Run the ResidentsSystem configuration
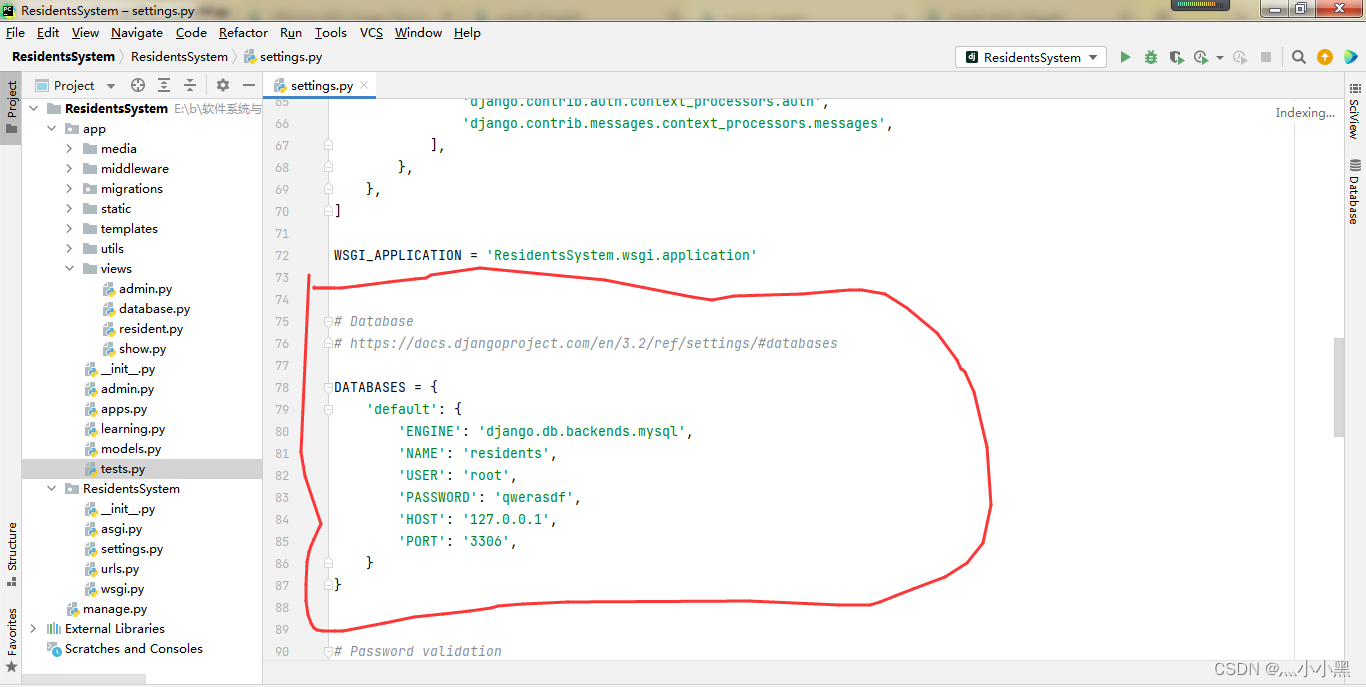 (x=1125, y=57)
